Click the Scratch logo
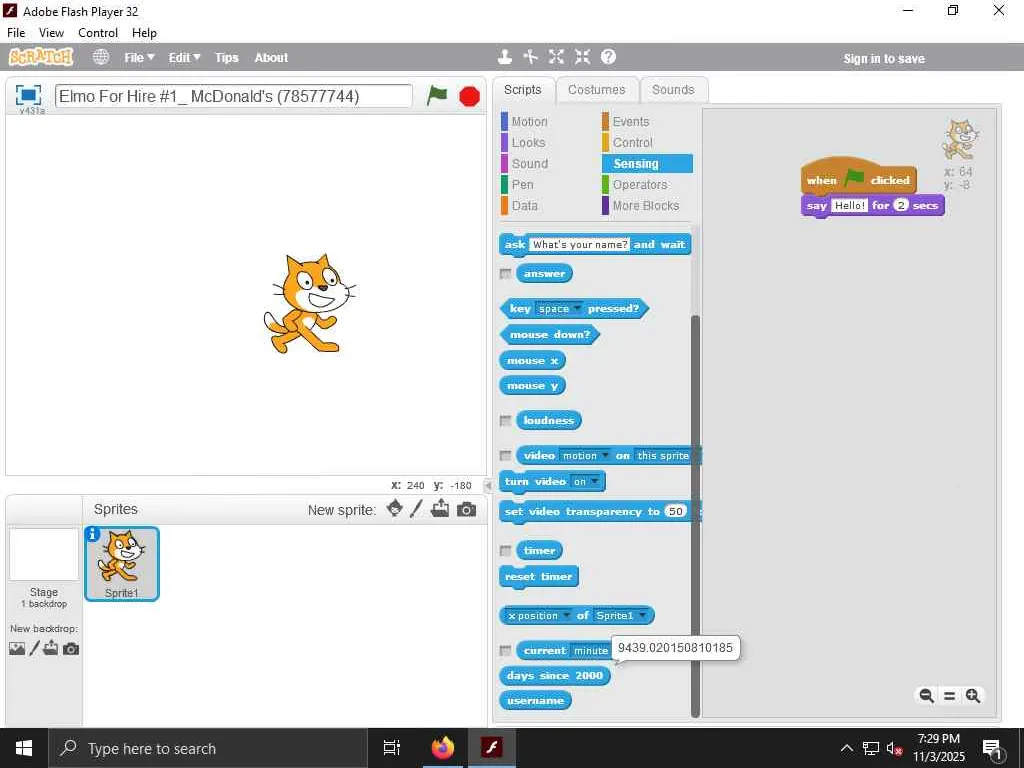 (x=40, y=57)
